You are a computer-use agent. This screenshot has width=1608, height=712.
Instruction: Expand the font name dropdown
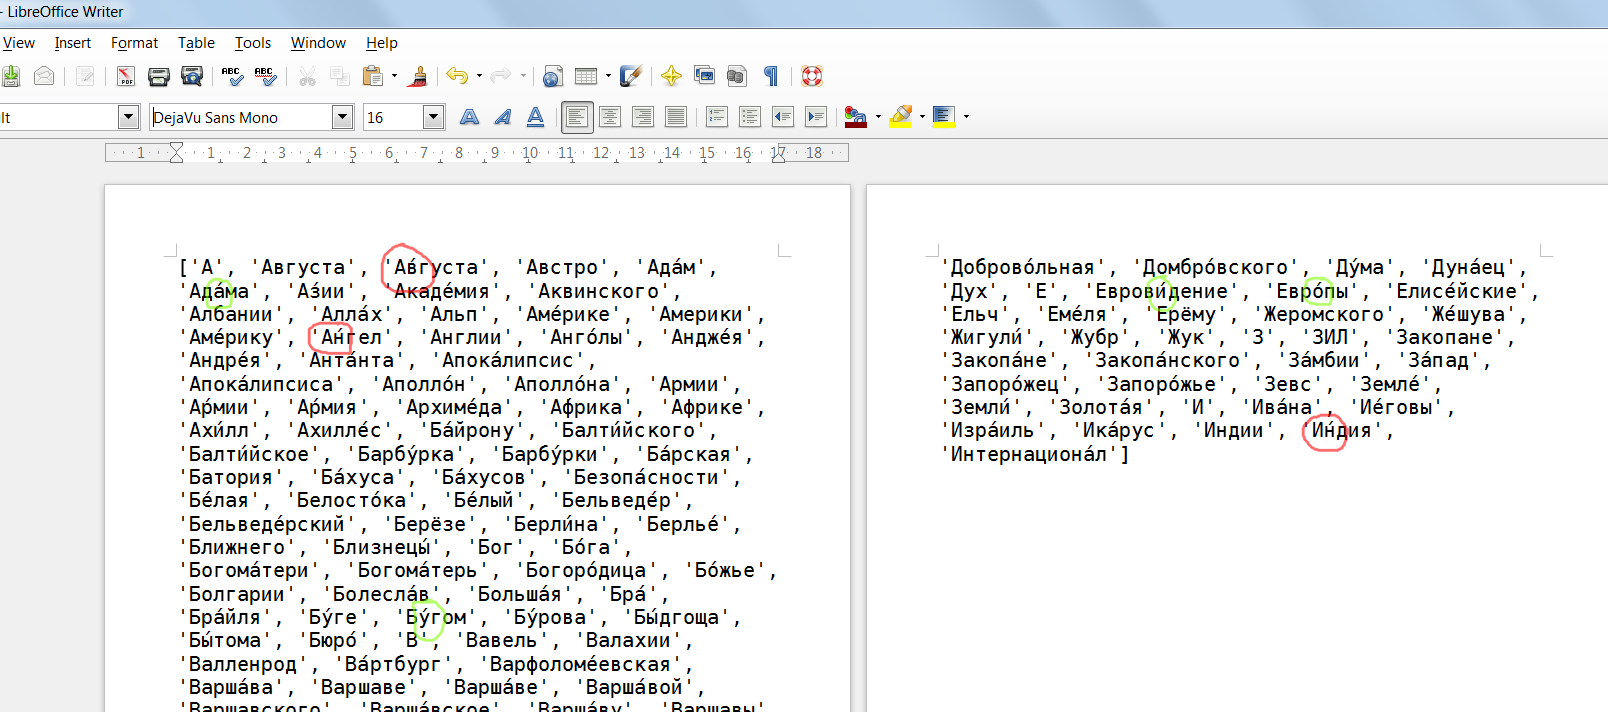[x=342, y=118]
